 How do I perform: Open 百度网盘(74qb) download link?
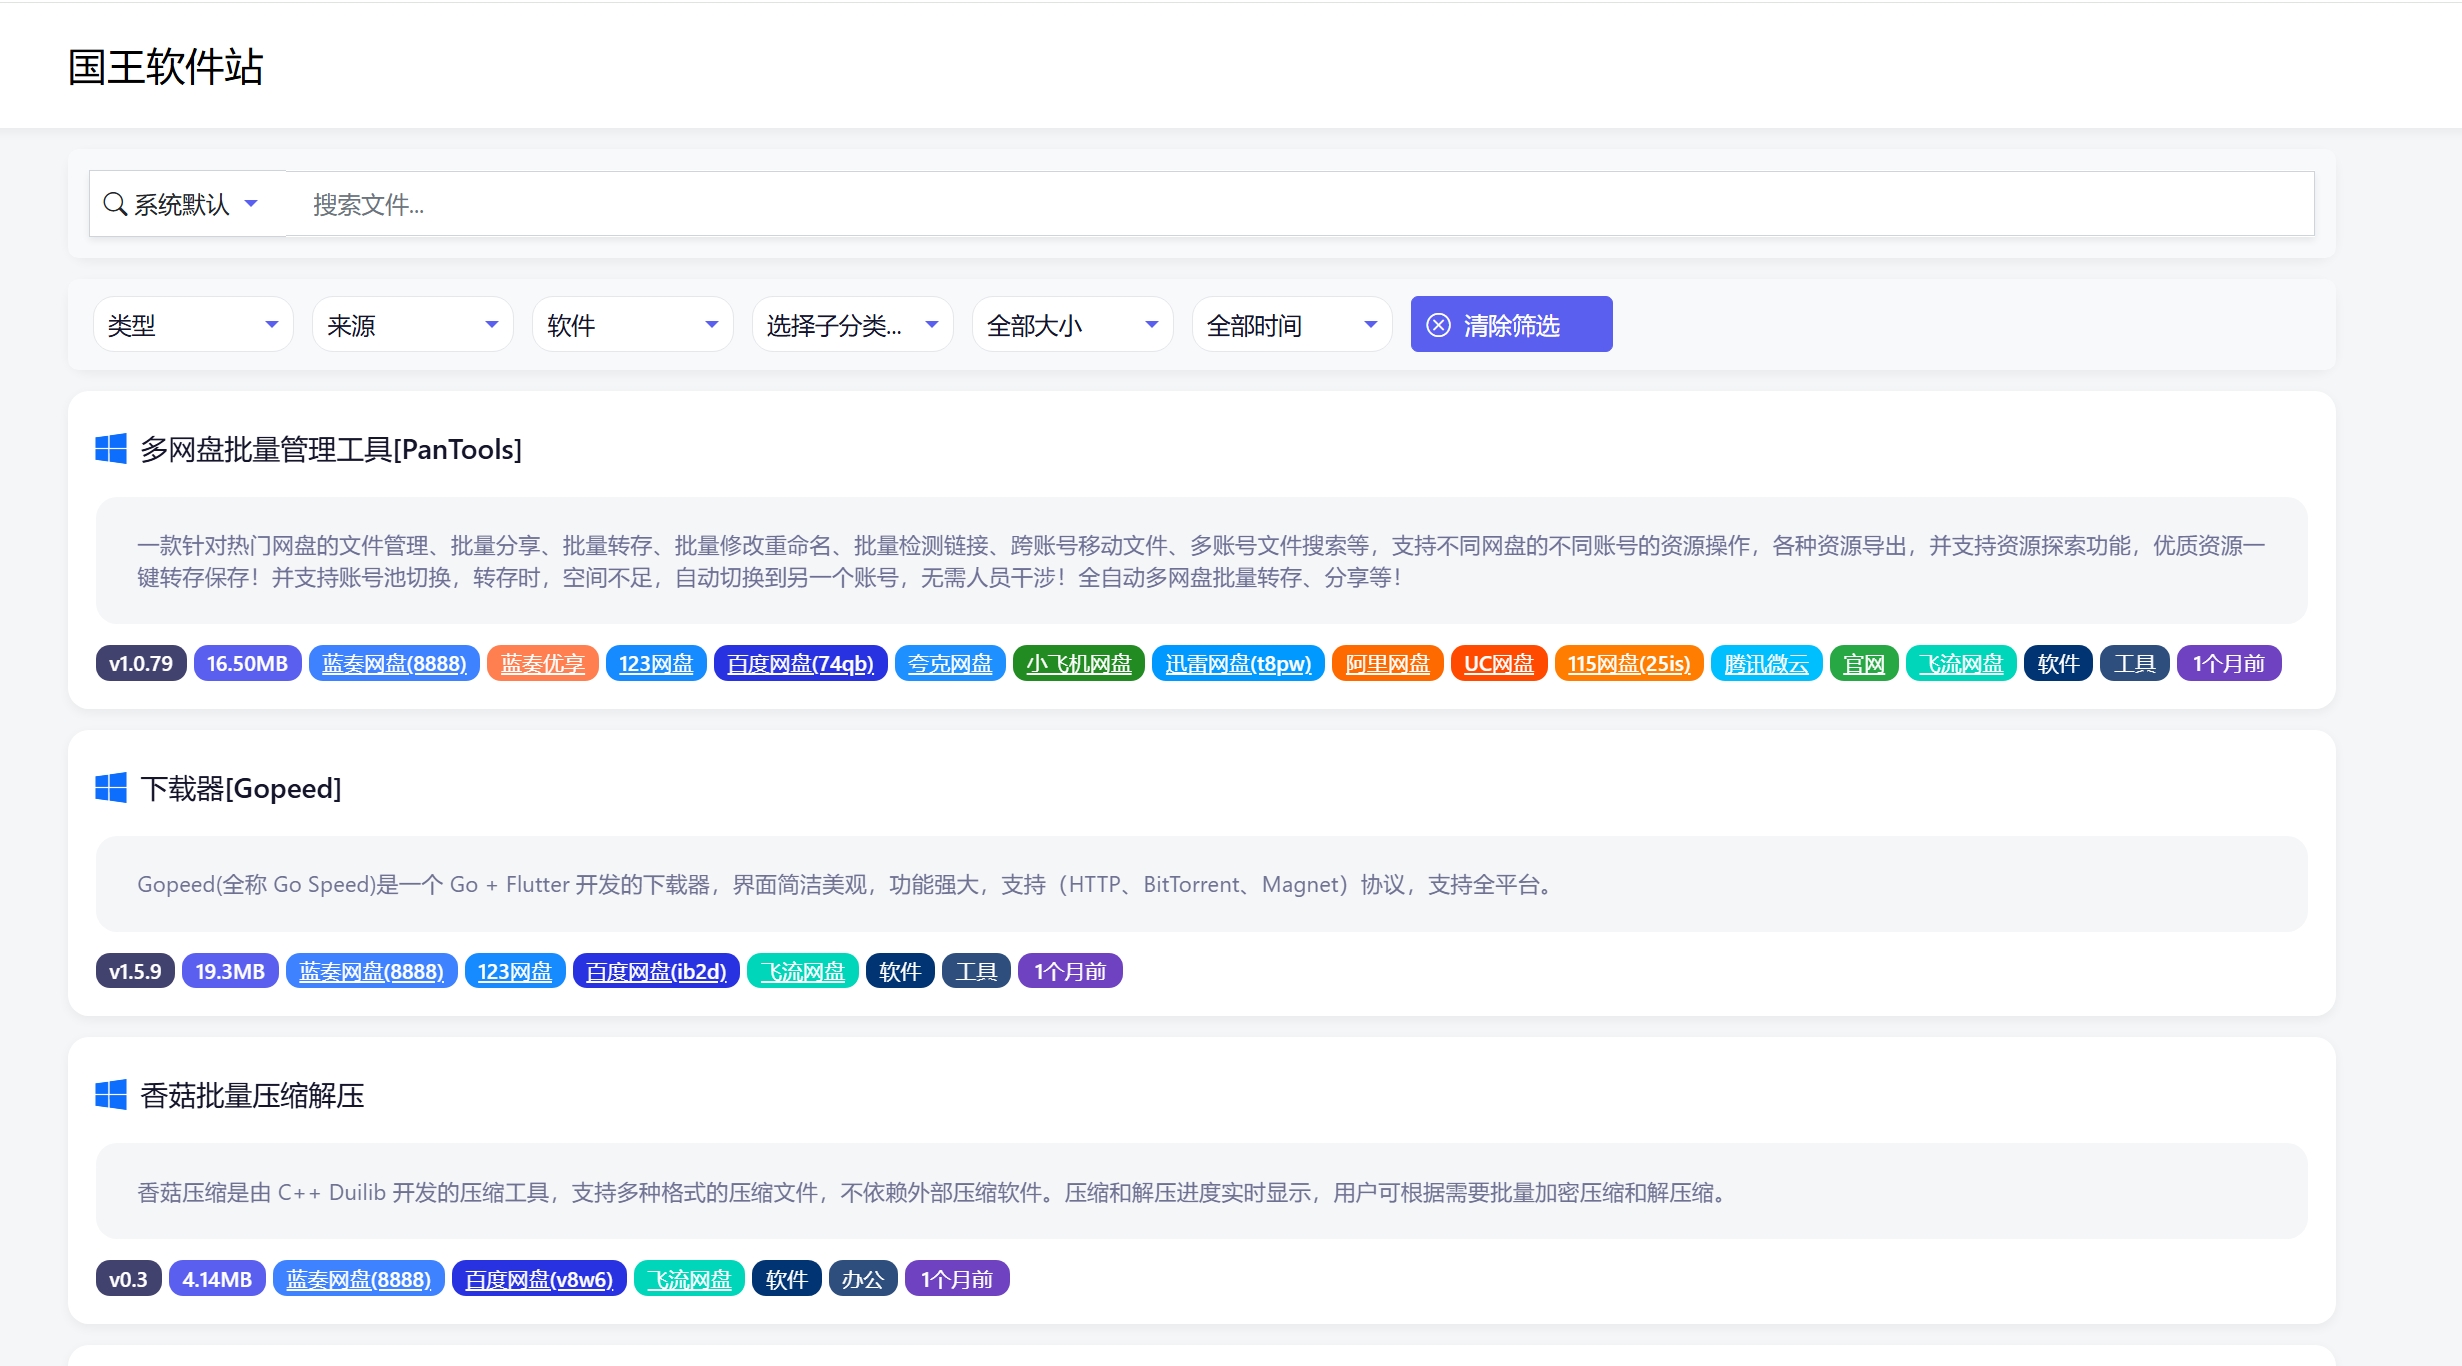[x=801, y=663]
